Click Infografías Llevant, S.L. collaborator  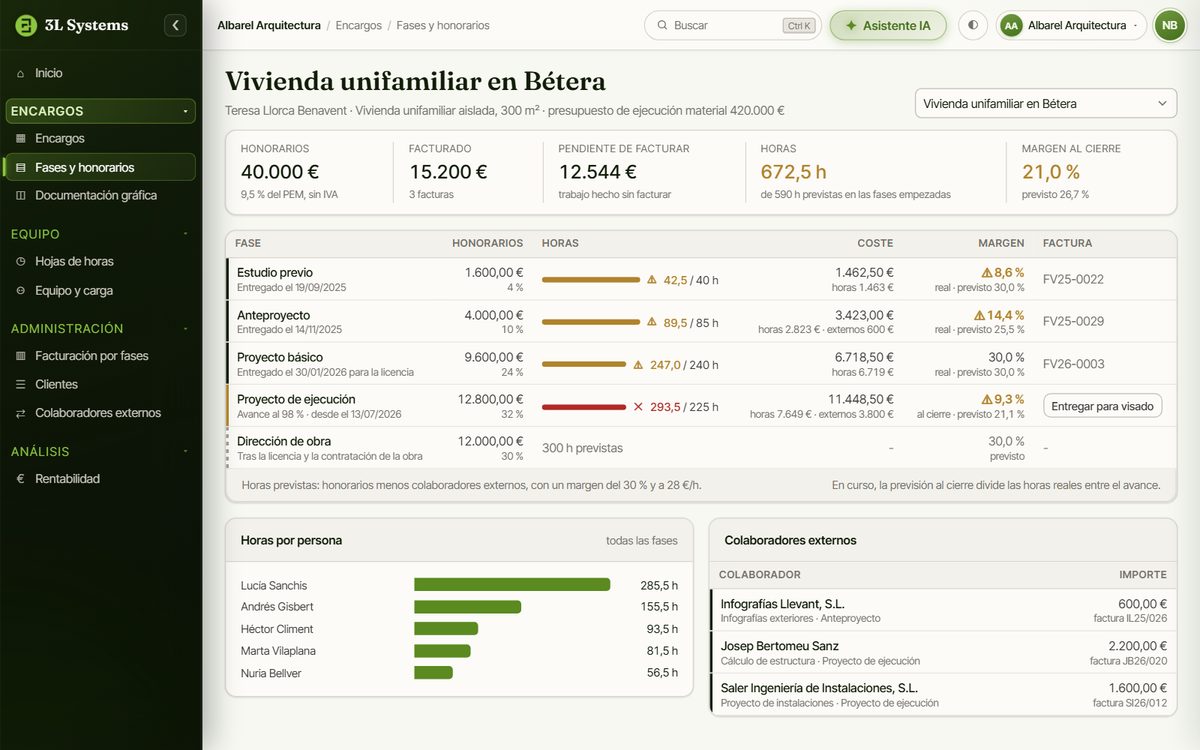pos(783,604)
